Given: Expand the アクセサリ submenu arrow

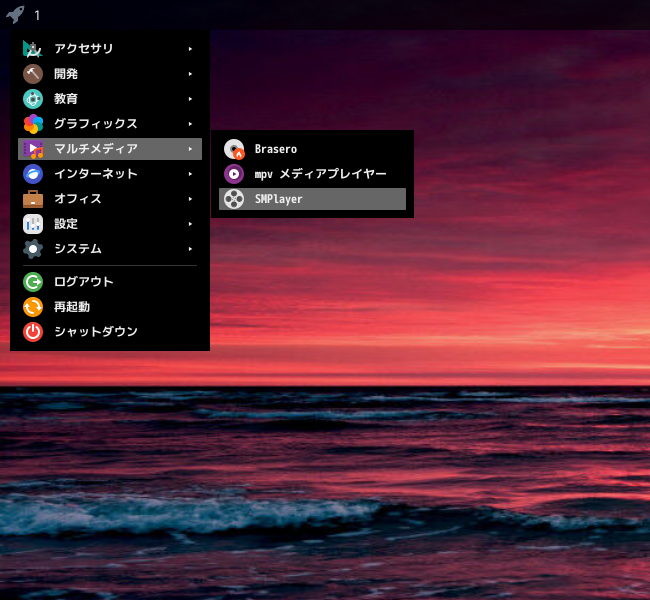Looking at the screenshot, I should point(190,49).
